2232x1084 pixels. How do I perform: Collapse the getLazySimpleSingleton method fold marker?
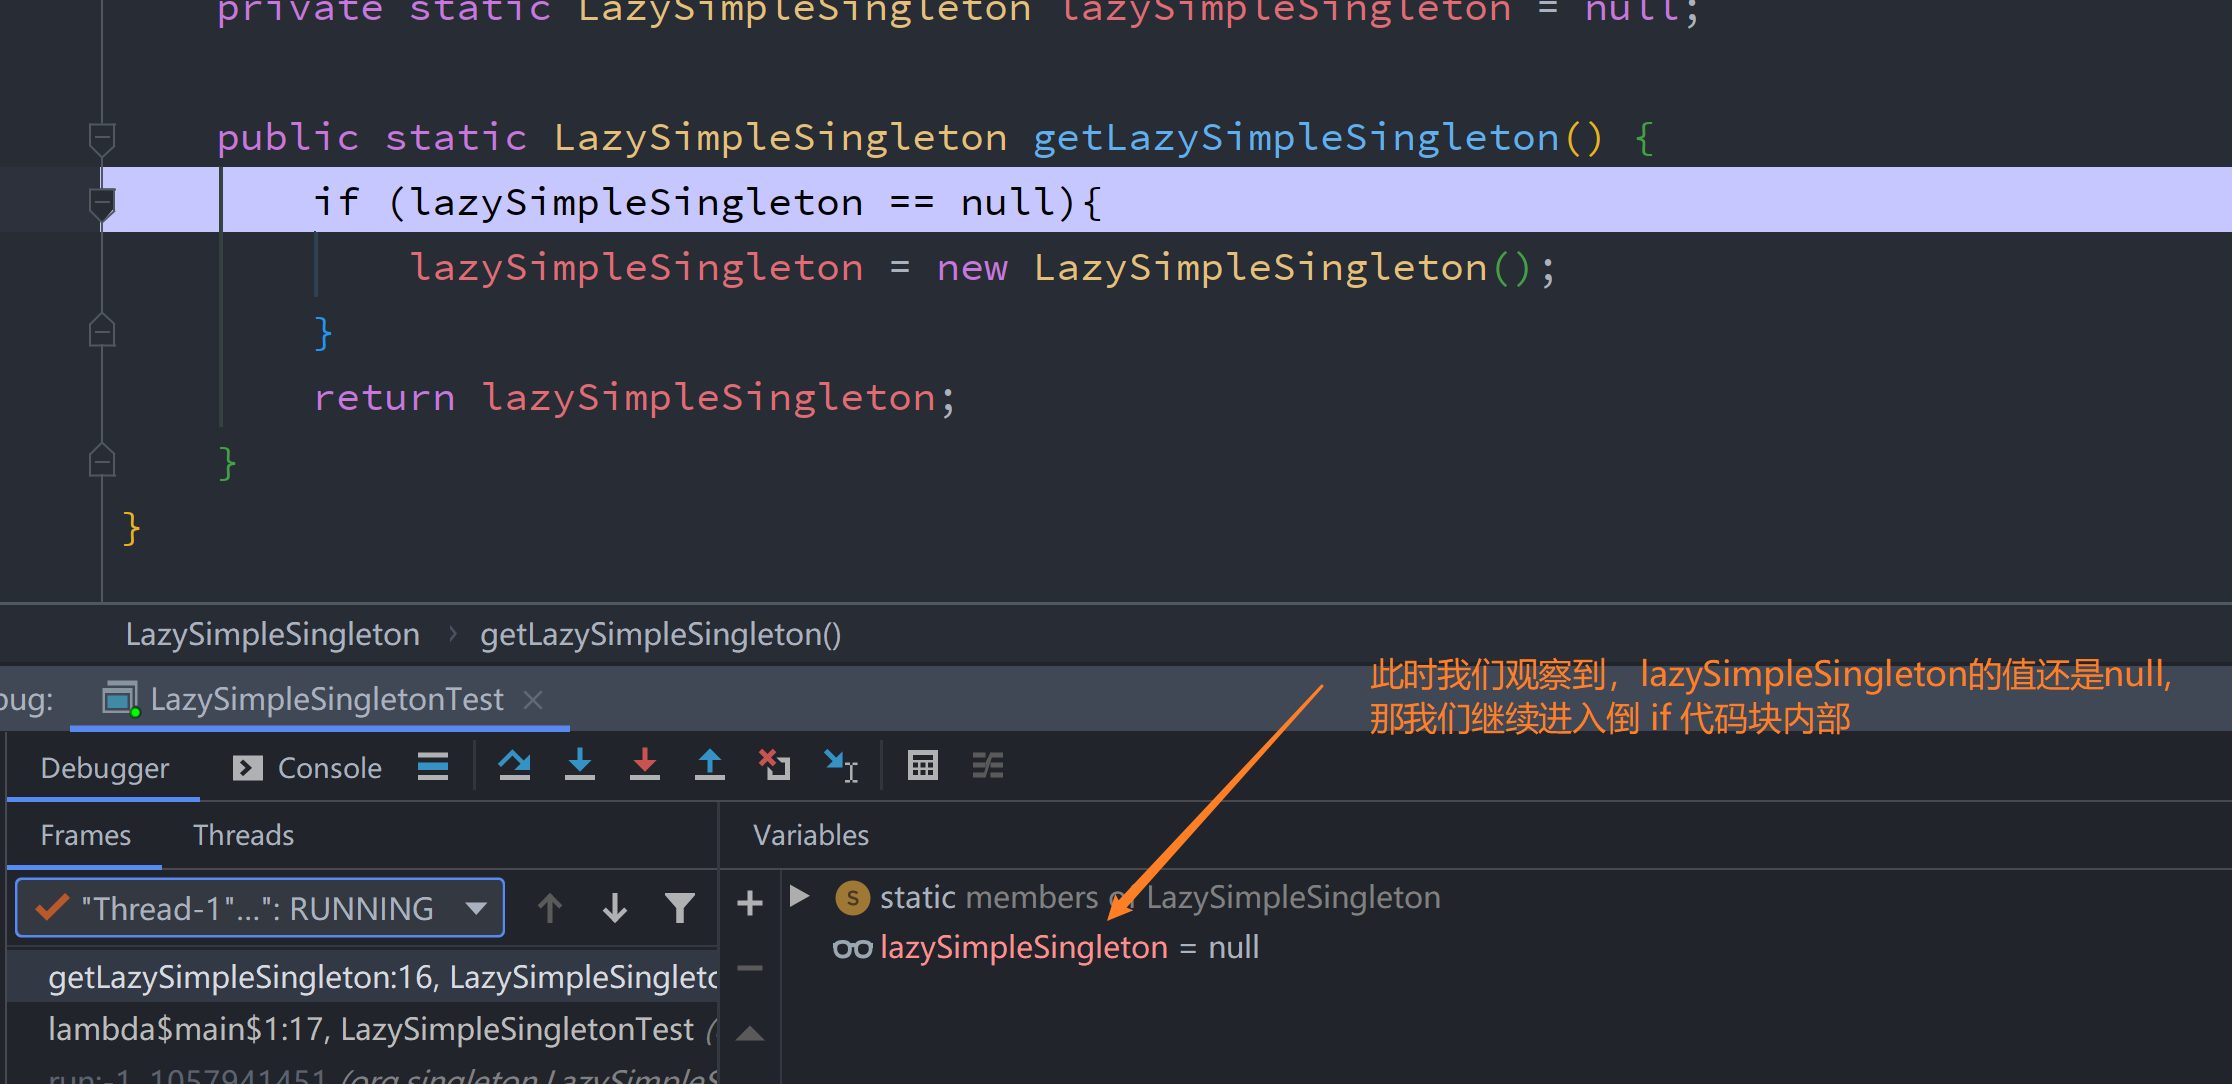pyautogui.click(x=102, y=137)
